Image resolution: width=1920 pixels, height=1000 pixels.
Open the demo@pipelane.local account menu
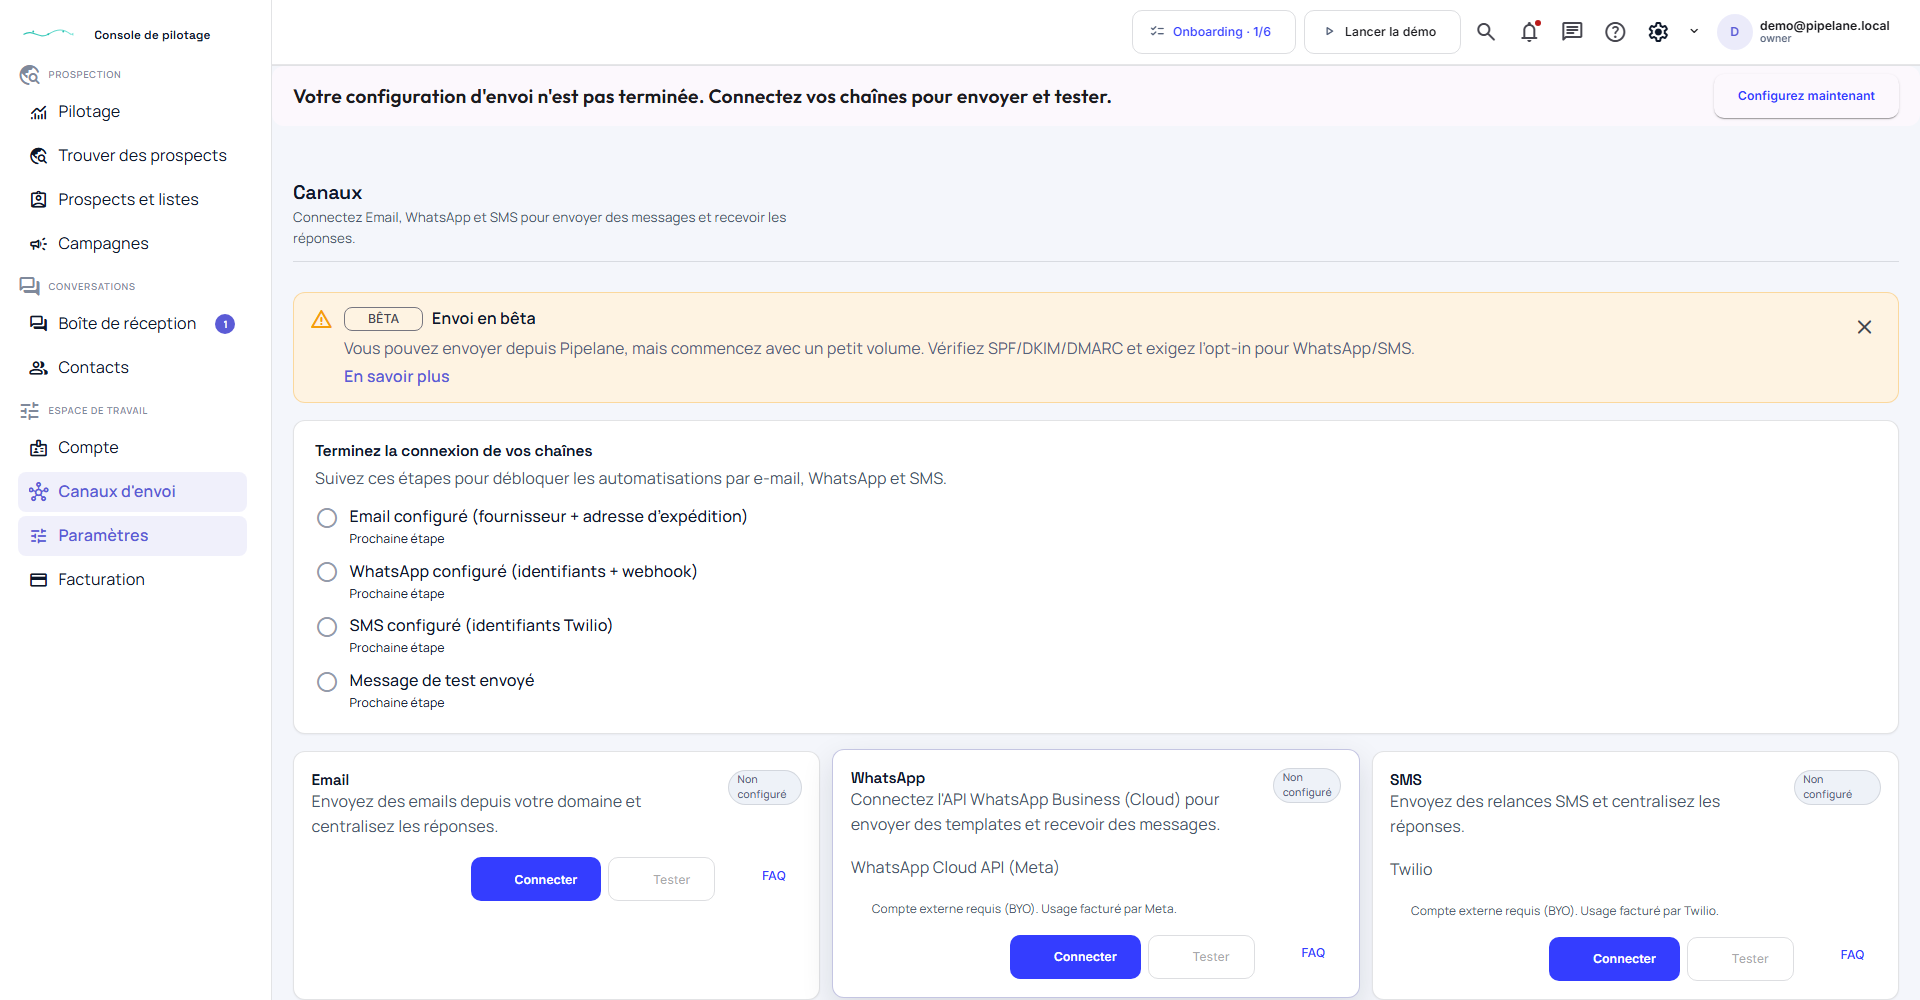pyautogui.click(x=1824, y=31)
